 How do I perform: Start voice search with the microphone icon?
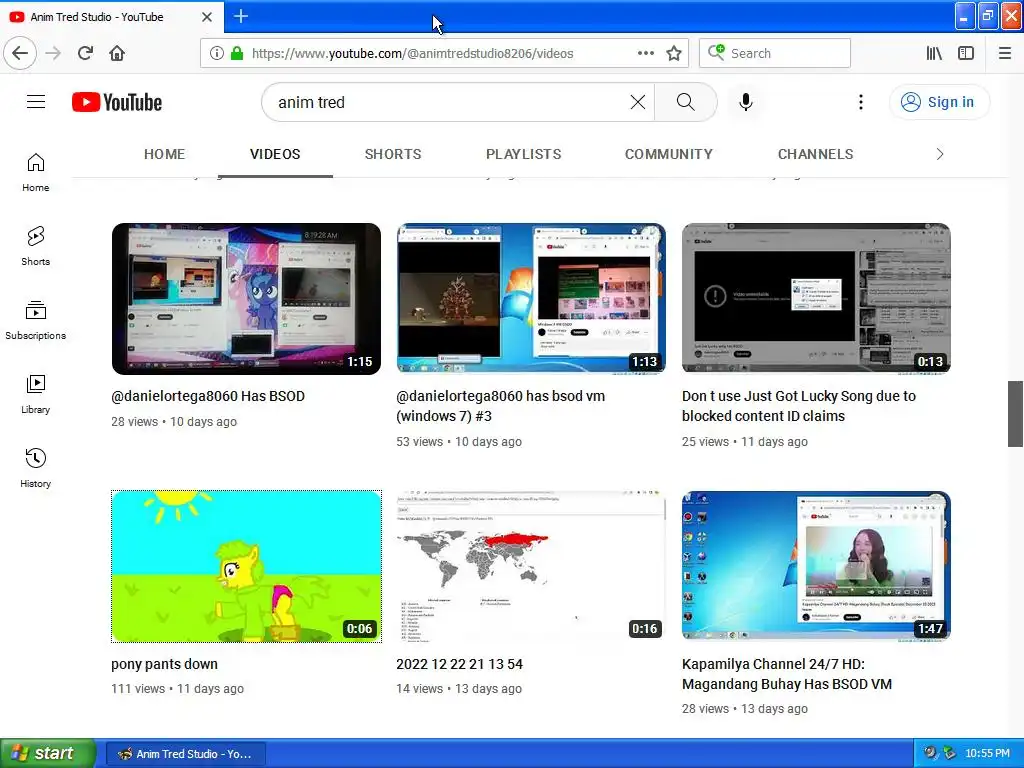[x=746, y=102]
